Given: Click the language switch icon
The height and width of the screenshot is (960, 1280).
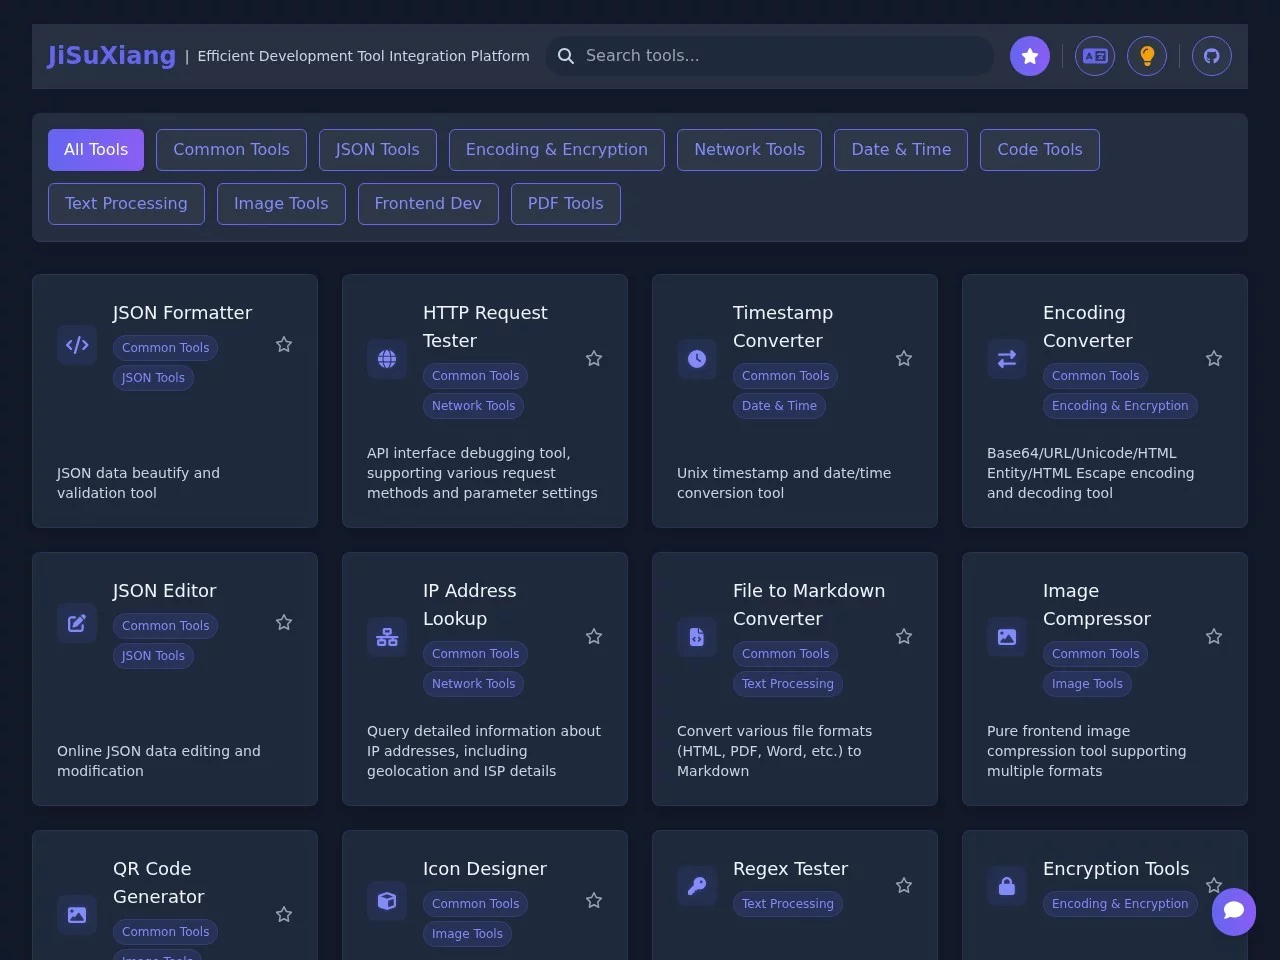Looking at the screenshot, I should [x=1095, y=56].
